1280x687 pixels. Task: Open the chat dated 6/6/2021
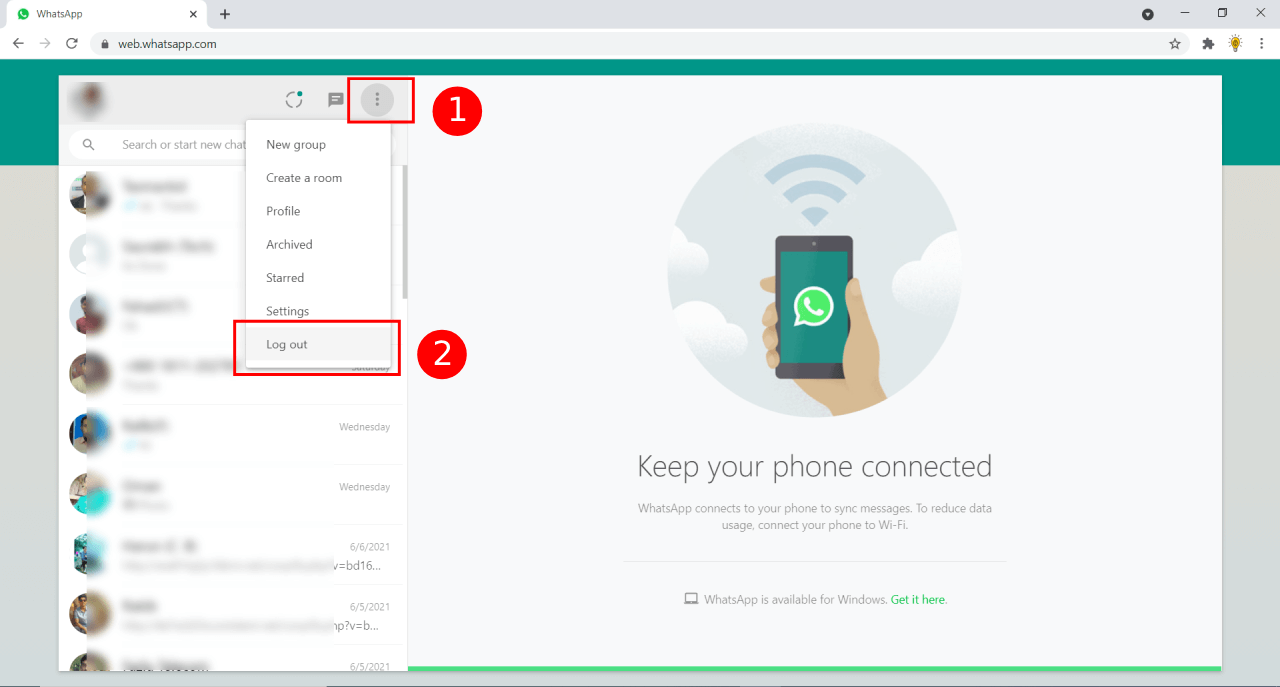coord(233,555)
